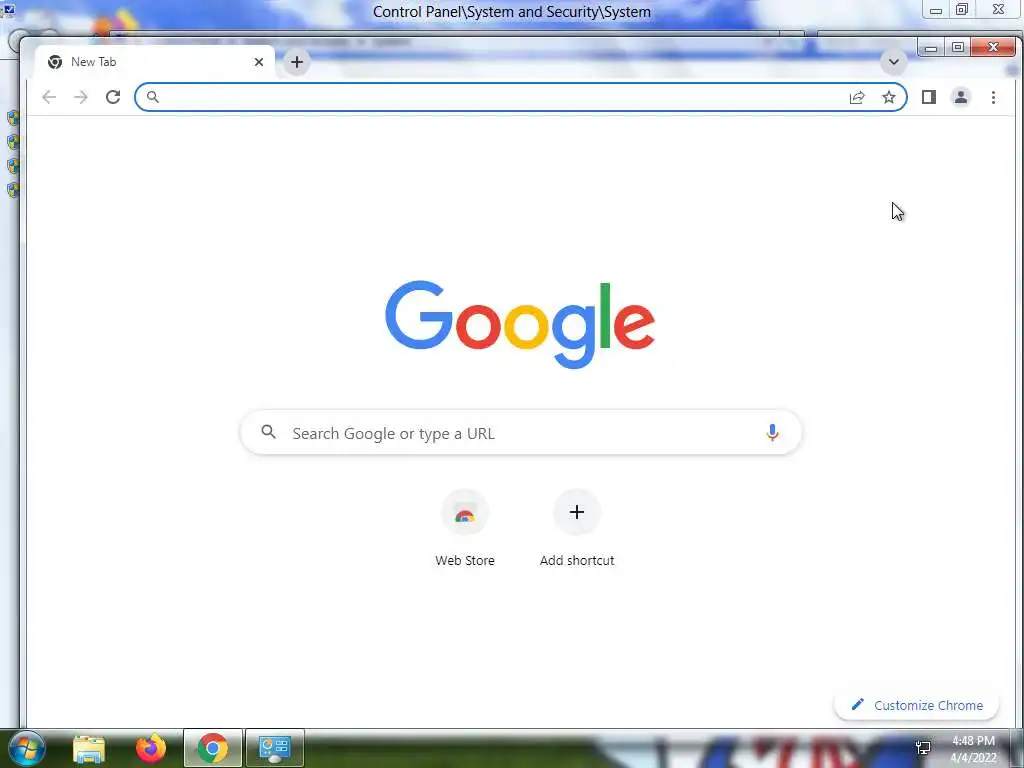Bookmark this tab with the star icon

pos(889,97)
